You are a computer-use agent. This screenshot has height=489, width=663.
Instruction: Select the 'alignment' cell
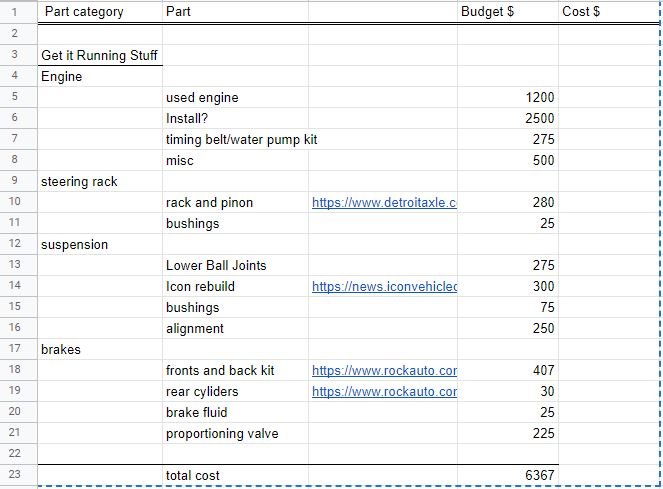tap(236, 328)
